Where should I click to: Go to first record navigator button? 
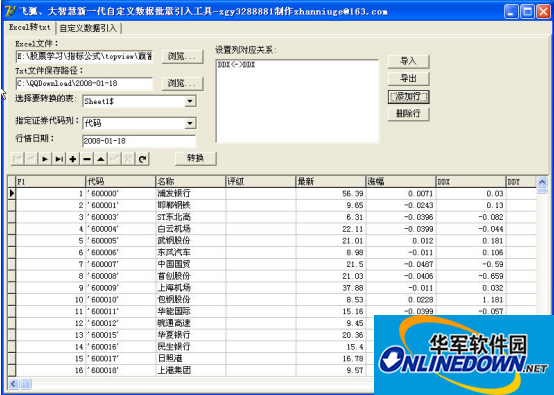pos(17,159)
